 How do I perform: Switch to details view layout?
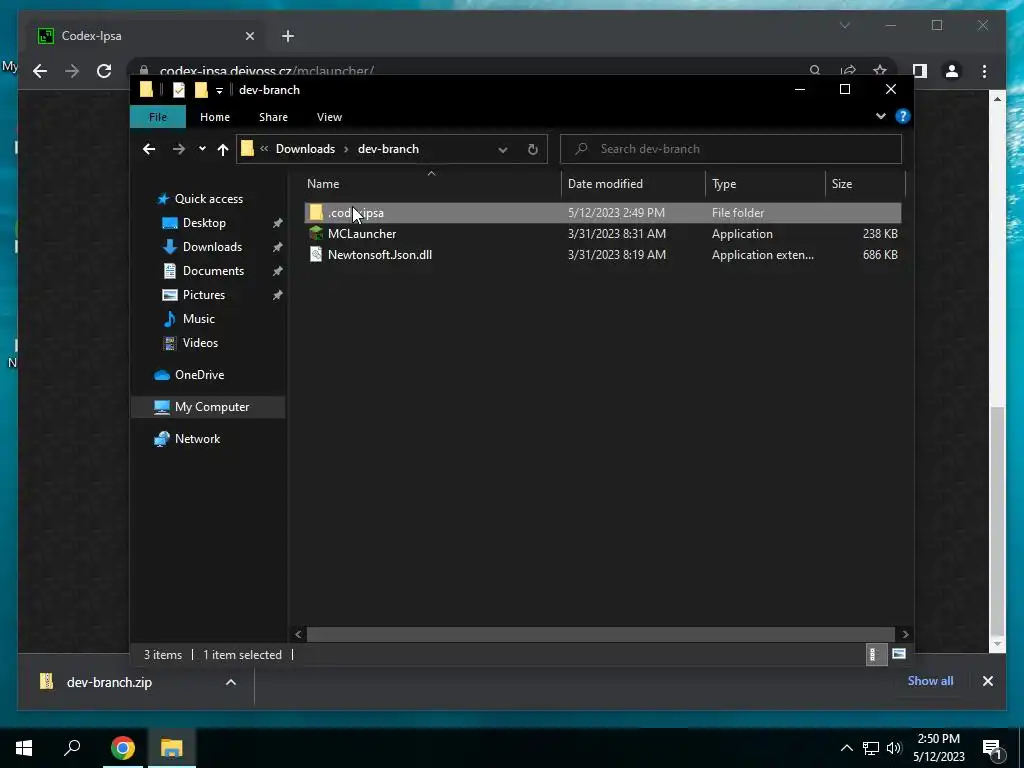pyautogui.click(x=875, y=654)
